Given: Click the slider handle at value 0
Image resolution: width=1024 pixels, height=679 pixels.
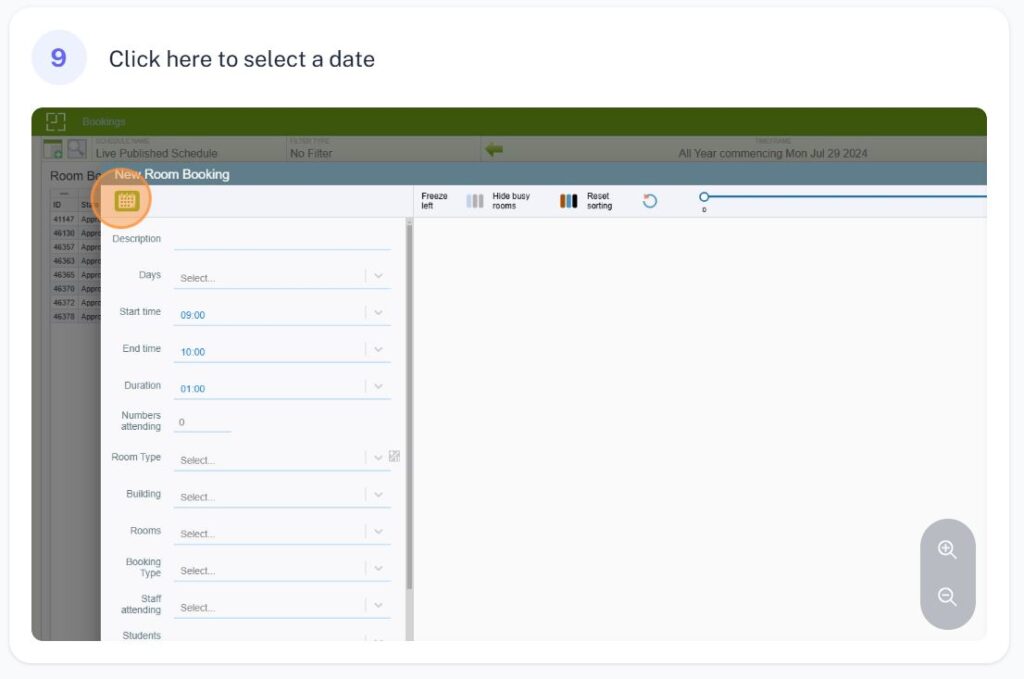Looking at the screenshot, I should click(704, 197).
